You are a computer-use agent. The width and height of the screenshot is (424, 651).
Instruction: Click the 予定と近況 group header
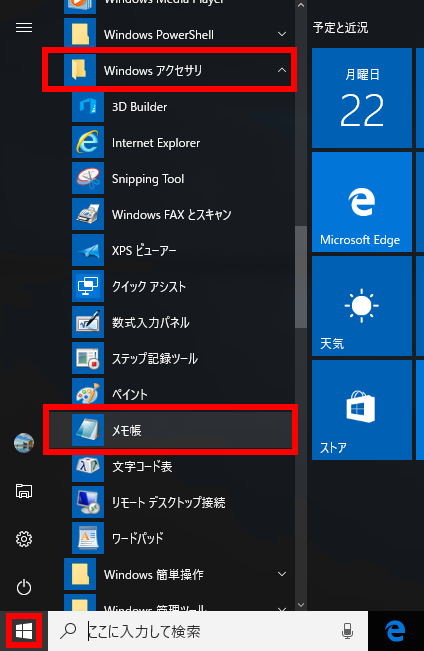point(340,27)
